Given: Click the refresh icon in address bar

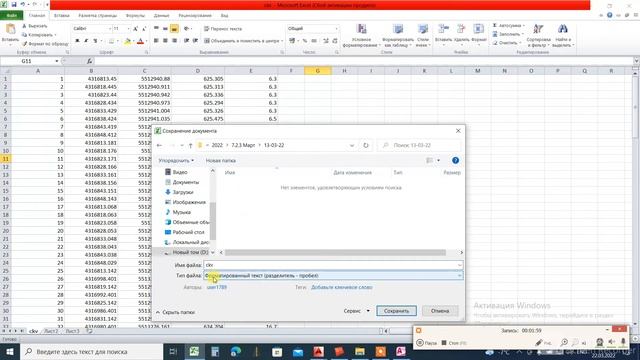Looking at the screenshot, I should [366, 145].
